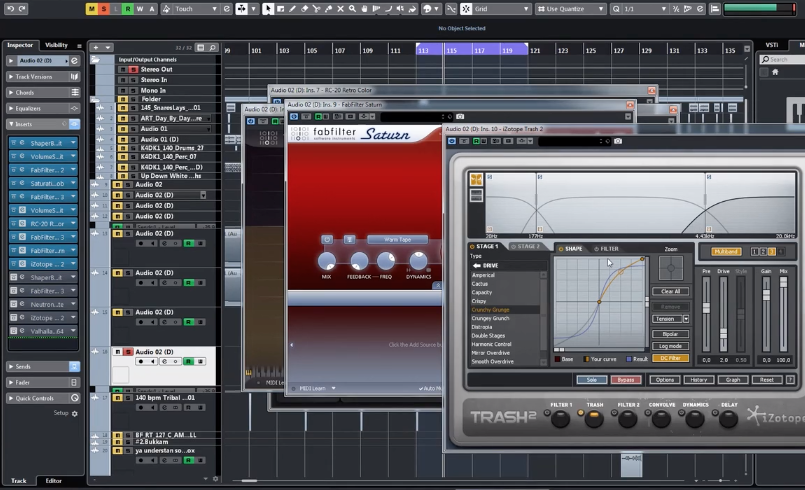Toggle the Multiband button in Trash 2
Viewport: 805px width, 490px height.
[726, 252]
